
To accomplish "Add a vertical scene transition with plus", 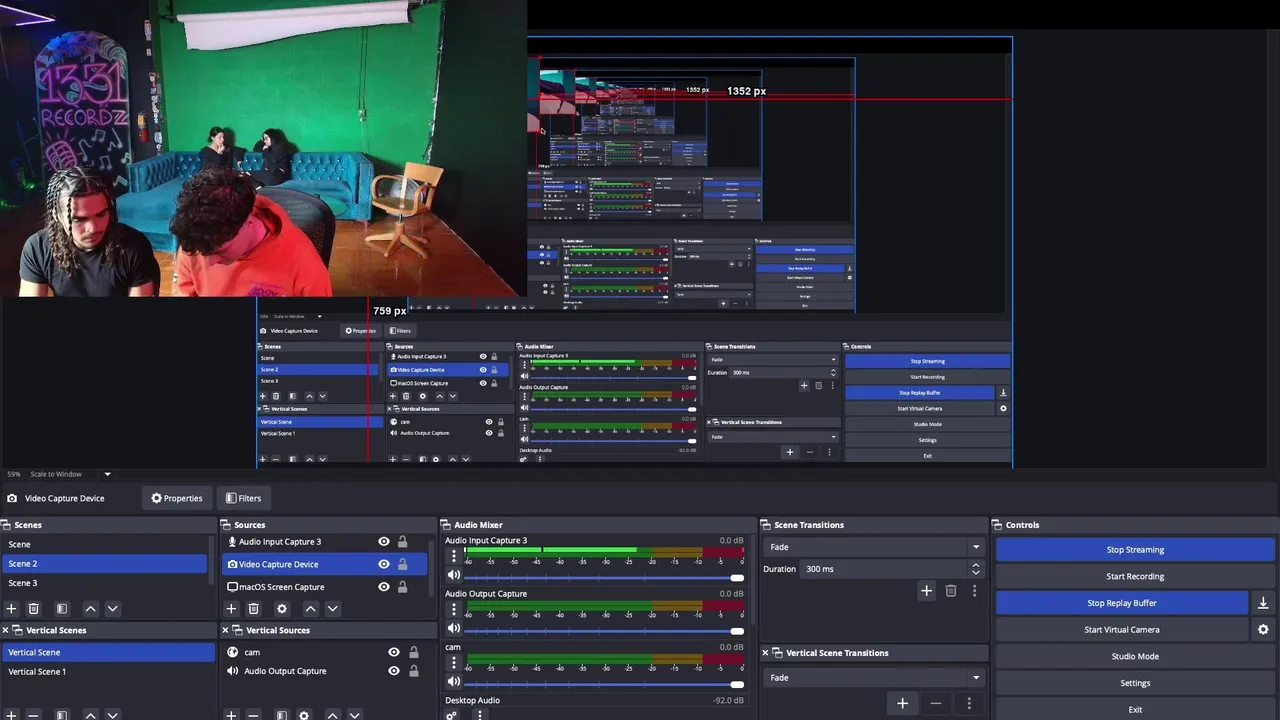I will point(902,703).
